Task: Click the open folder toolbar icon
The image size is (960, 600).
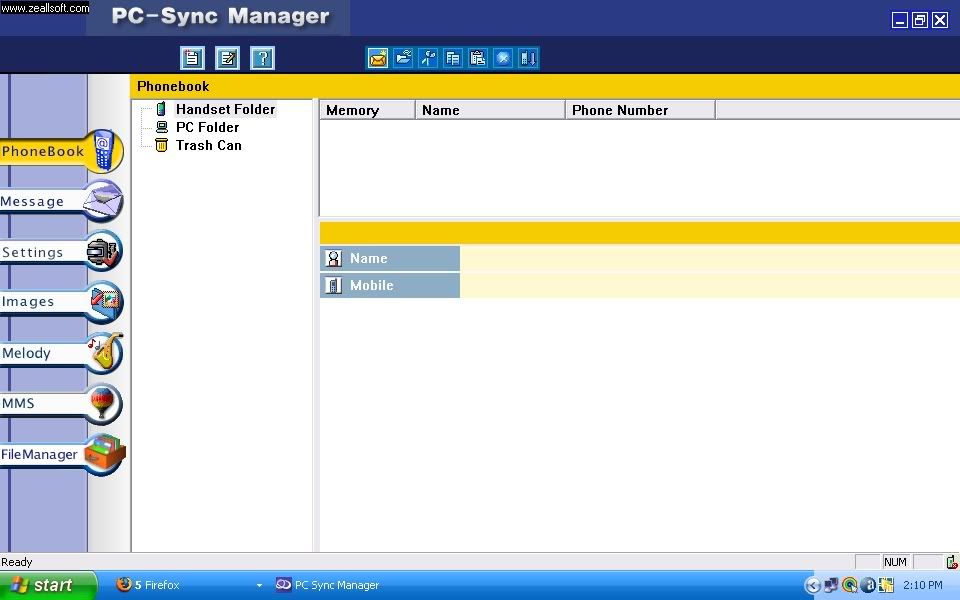Action: (403, 58)
